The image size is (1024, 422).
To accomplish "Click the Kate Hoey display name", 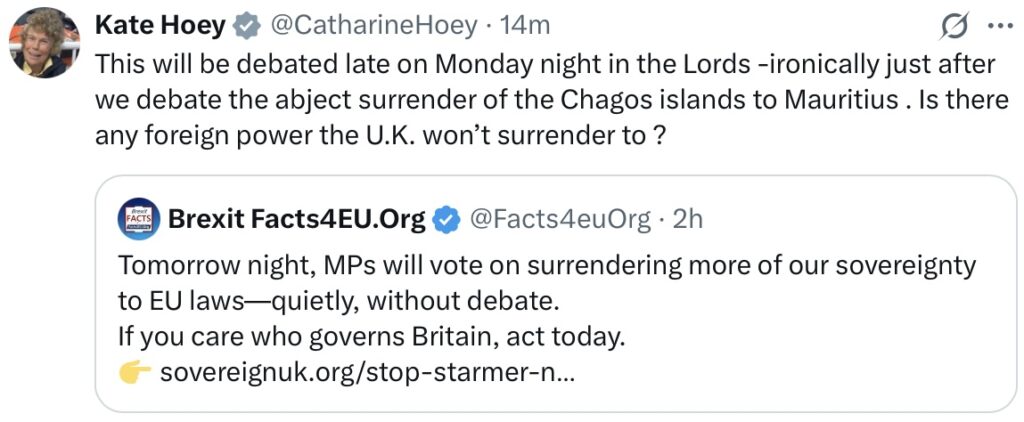I will click(x=161, y=26).
